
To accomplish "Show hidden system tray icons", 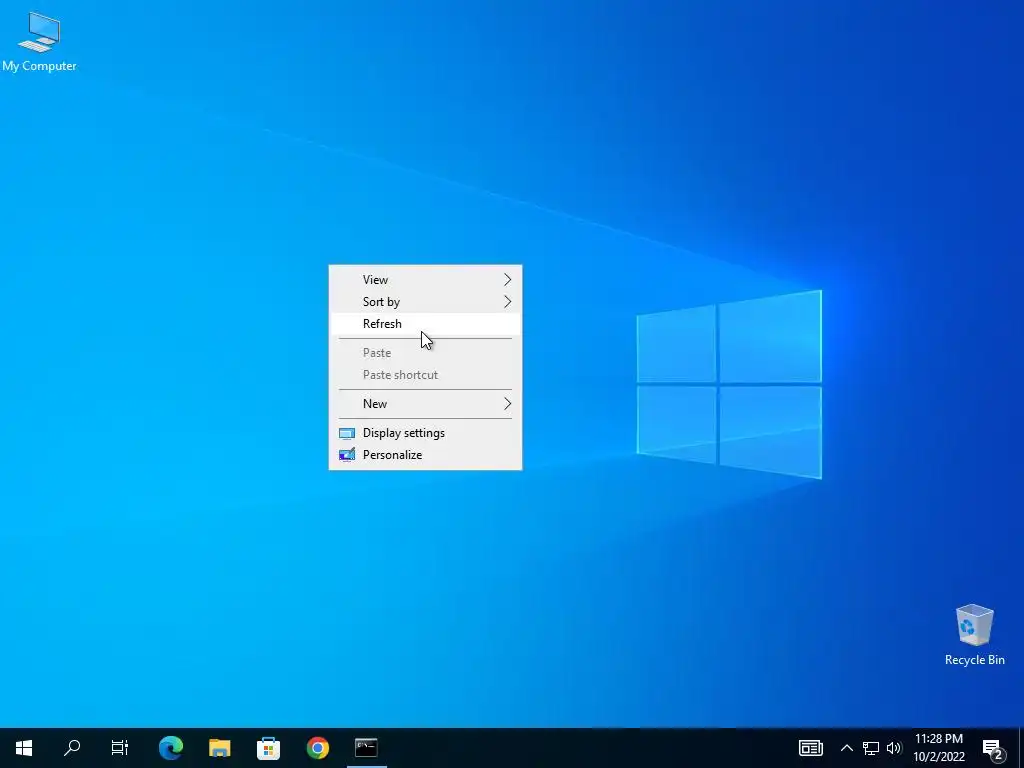I will coord(846,748).
